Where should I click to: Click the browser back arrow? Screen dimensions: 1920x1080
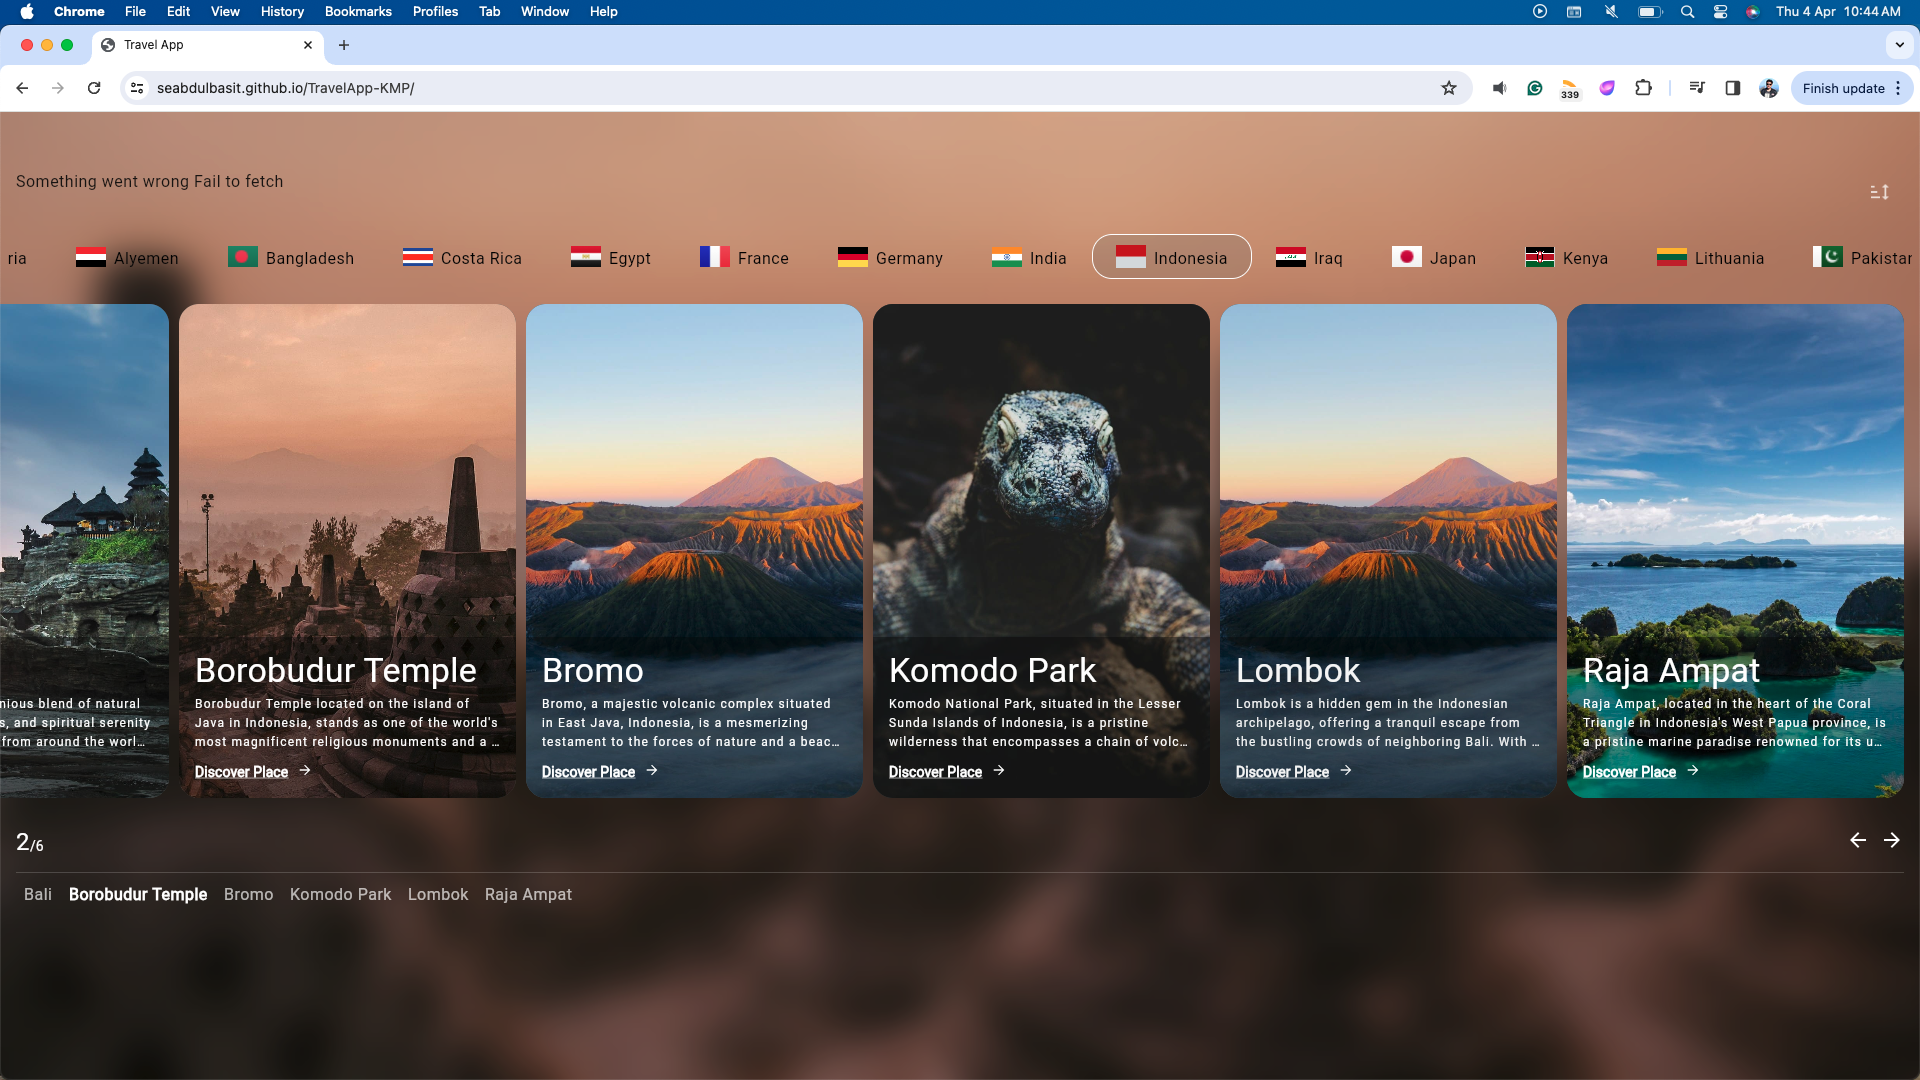22,88
